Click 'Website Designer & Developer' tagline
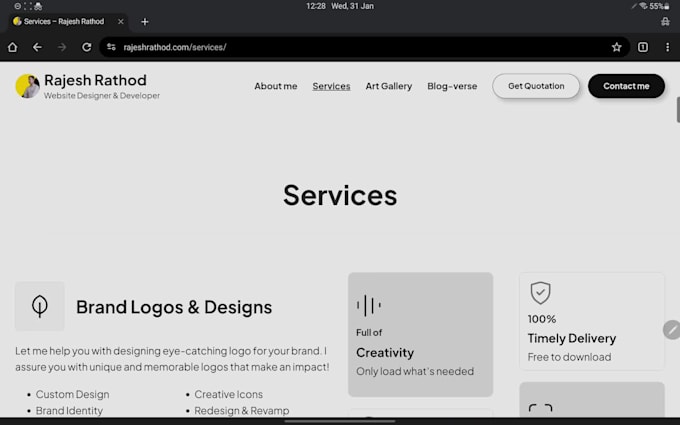680x425 pixels. click(x=102, y=95)
